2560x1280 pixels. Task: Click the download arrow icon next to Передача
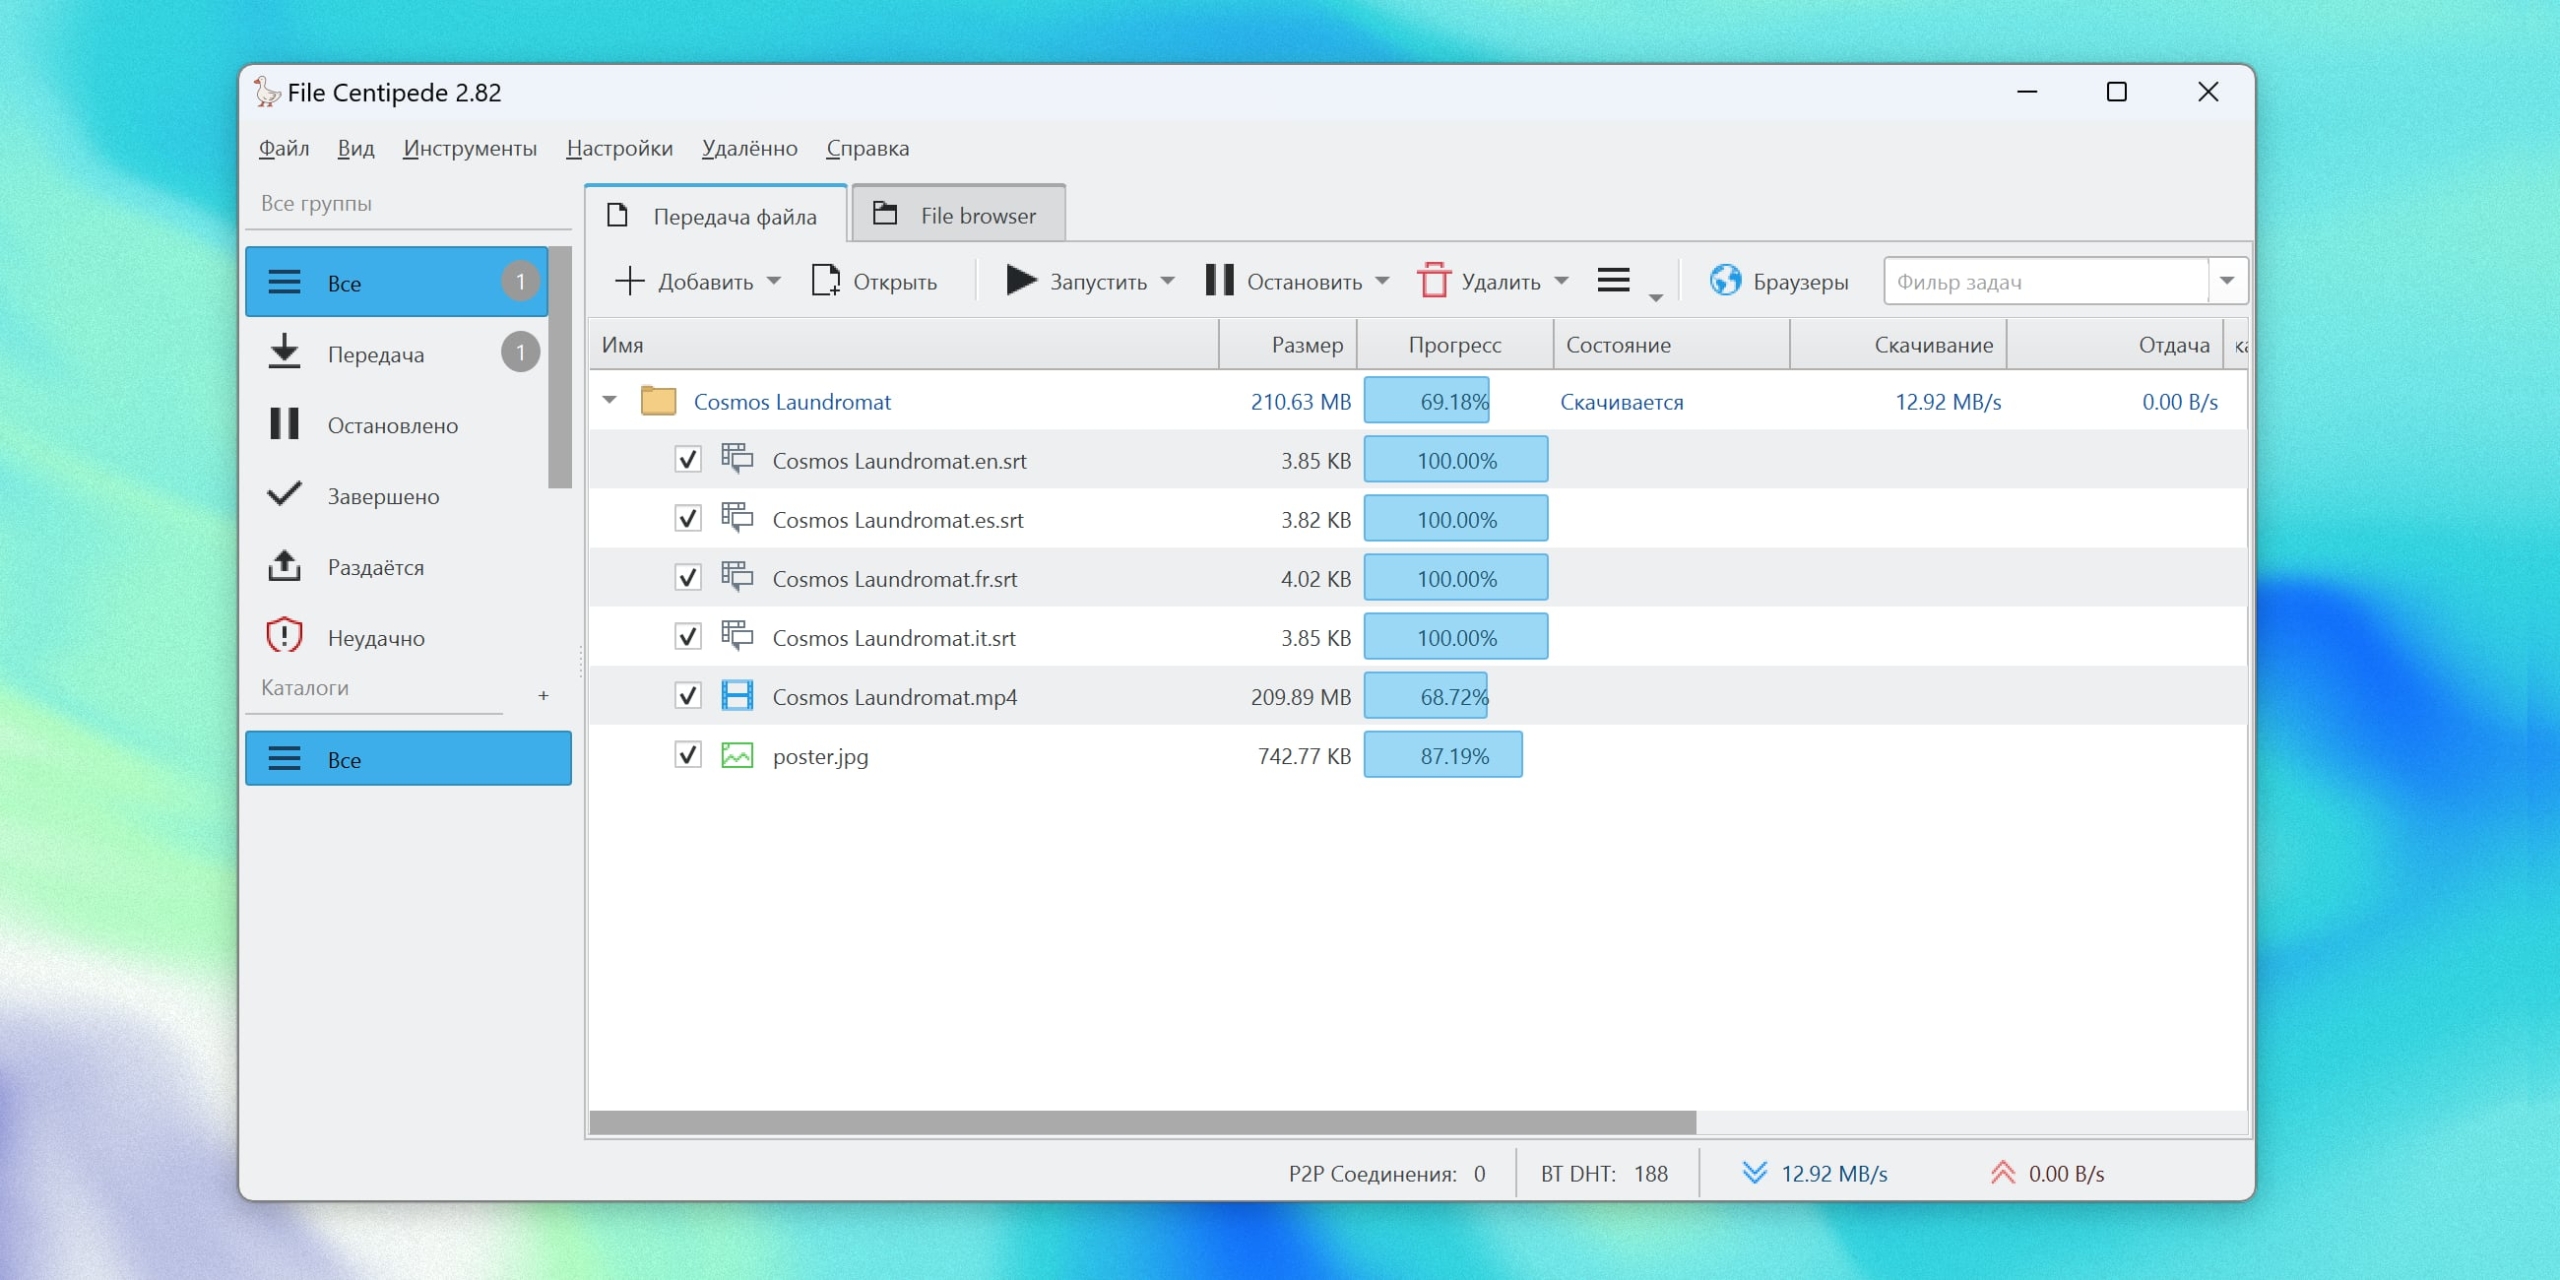284,353
